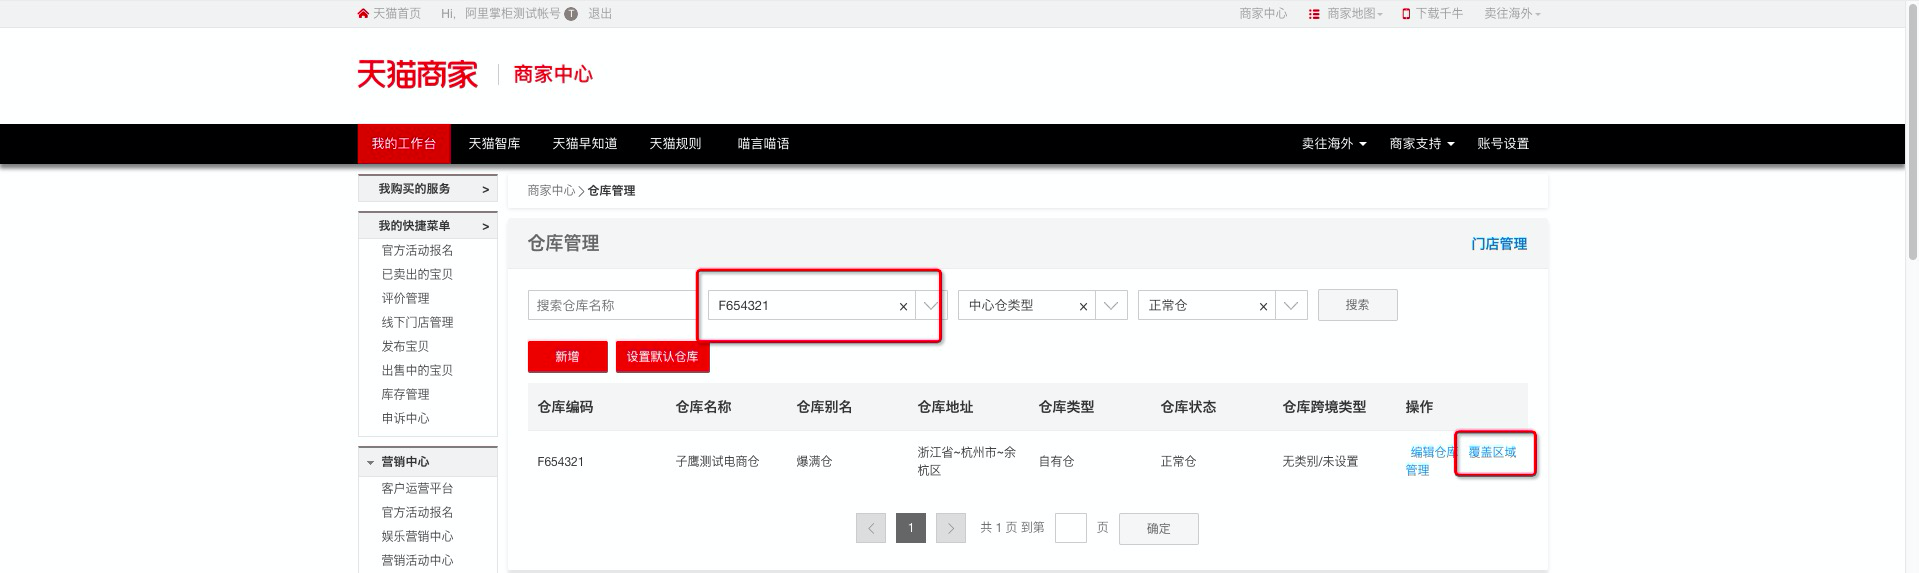Click 编辑仓库管理 link in the F654321 row

(x=1430, y=461)
